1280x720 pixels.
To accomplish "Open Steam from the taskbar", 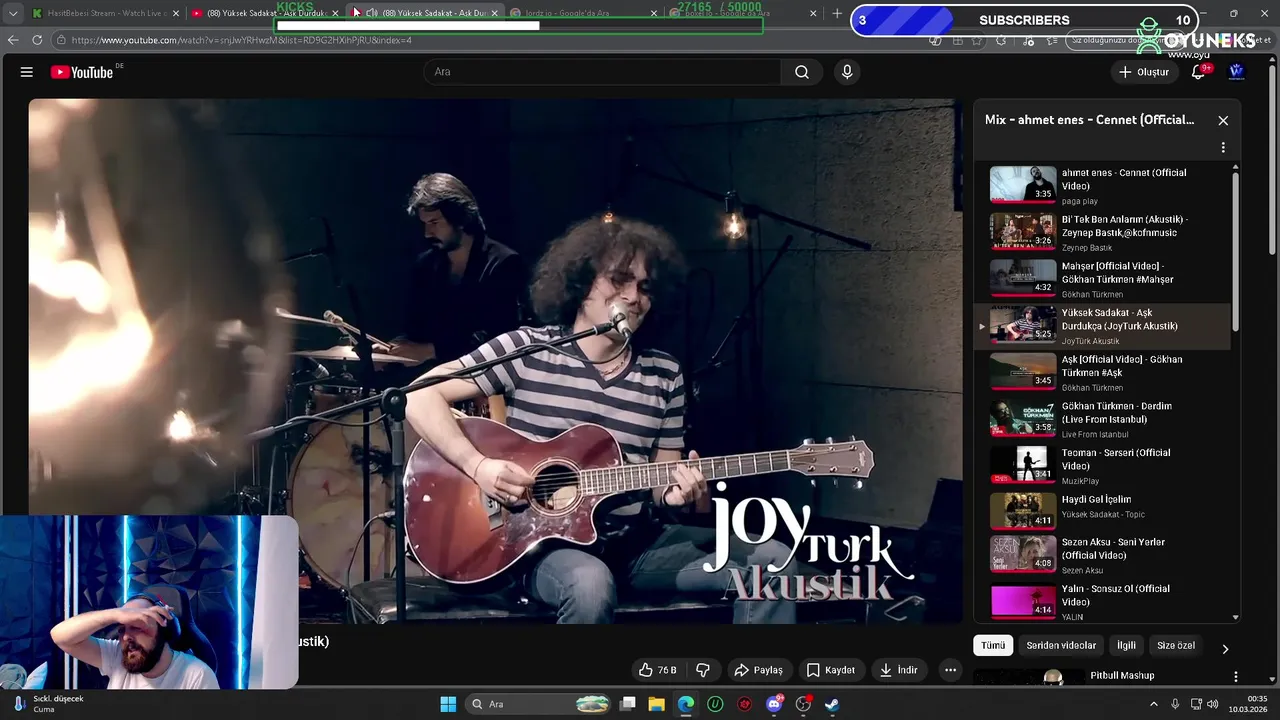I will (x=832, y=704).
